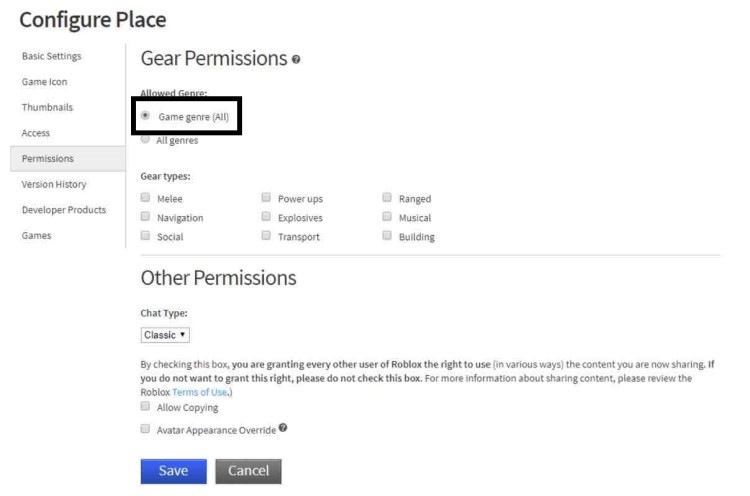Select the Game genre (All) radio button
Viewport: 750px width, 496px height.
[x=146, y=116]
